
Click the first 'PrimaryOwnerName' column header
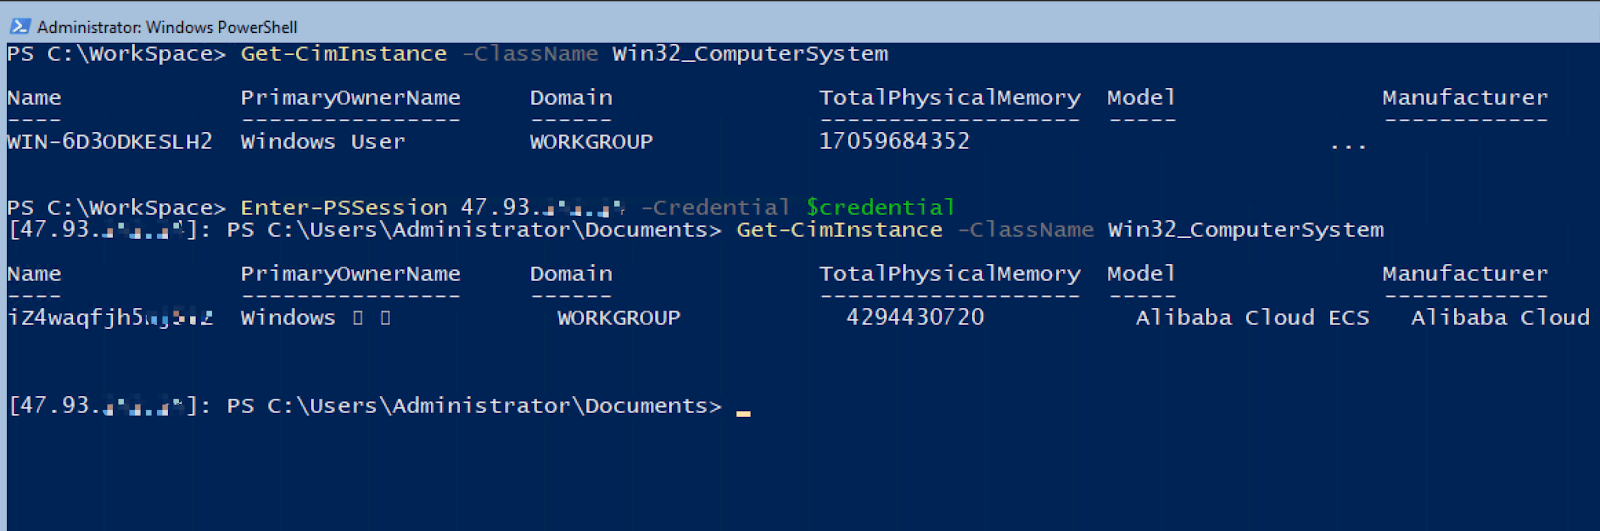tap(350, 98)
